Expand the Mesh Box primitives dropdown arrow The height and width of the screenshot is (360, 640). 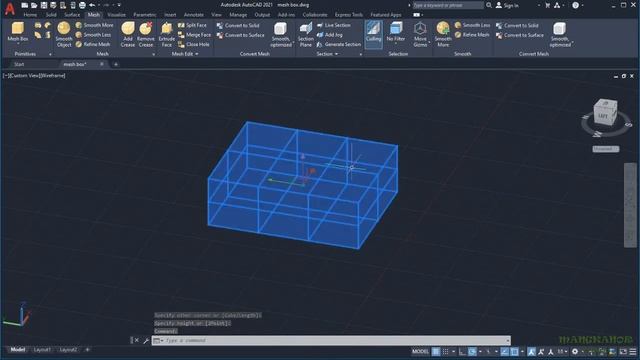tap(18, 43)
